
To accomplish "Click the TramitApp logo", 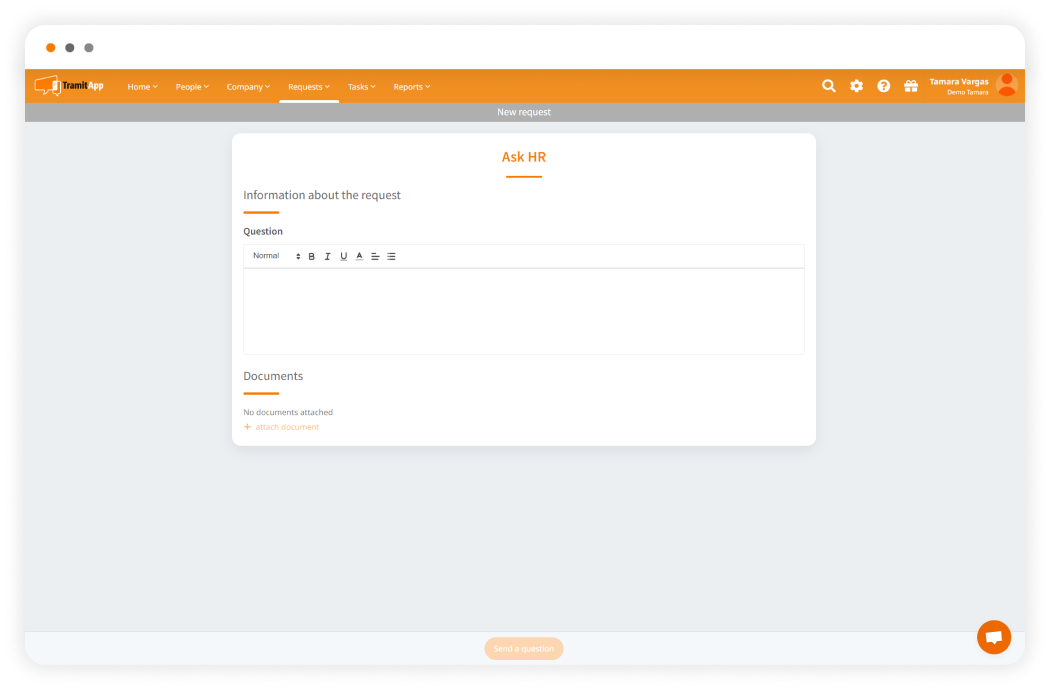I will [x=69, y=86].
